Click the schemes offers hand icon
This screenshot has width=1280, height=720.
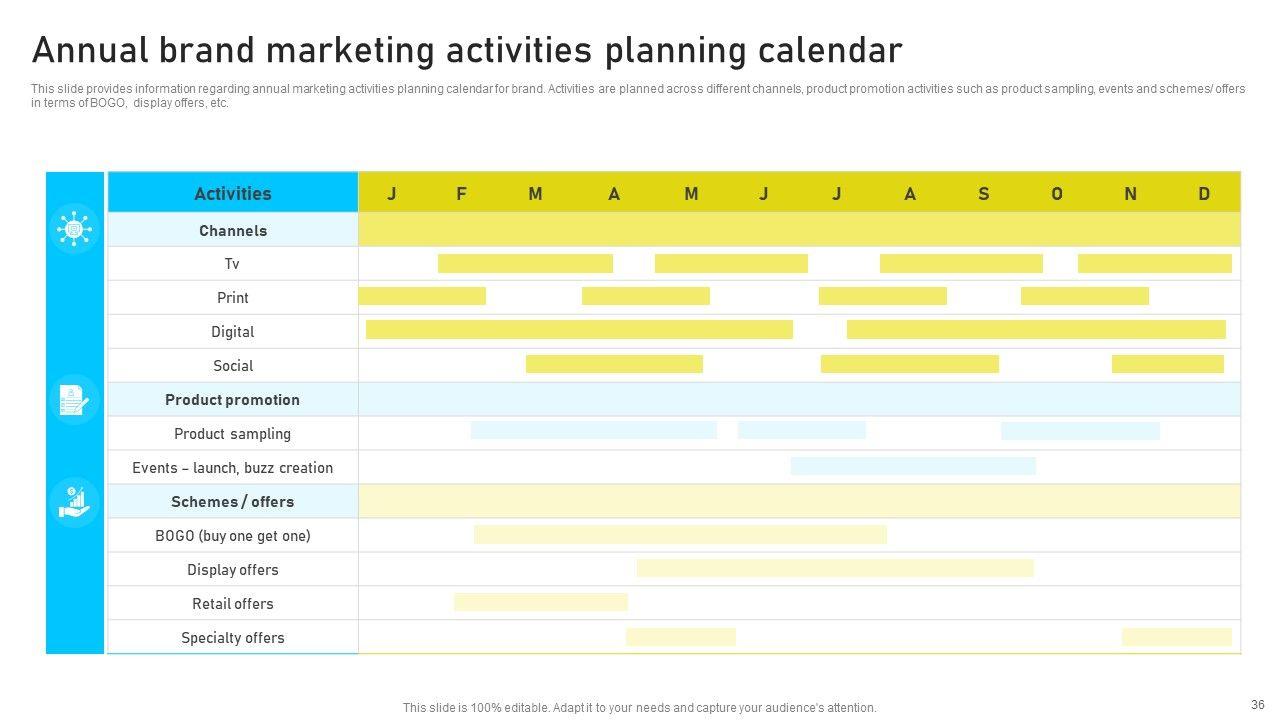click(74, 502)
